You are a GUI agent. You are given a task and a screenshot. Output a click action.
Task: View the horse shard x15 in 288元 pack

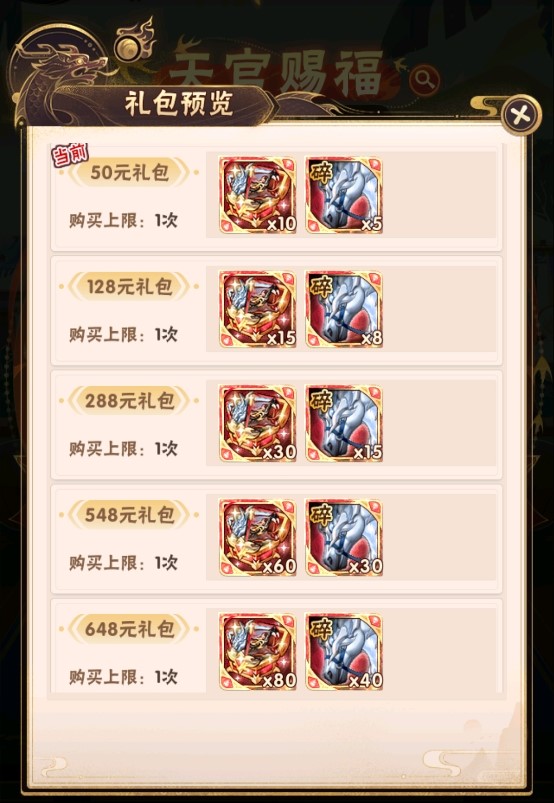(344, 424)
